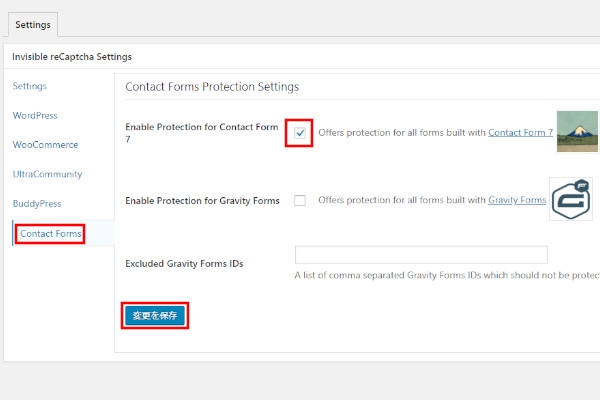Click the Excluded Gravity Forms IDs field
This screenshot has height=400, width=600.
click(x=421, y=255)
